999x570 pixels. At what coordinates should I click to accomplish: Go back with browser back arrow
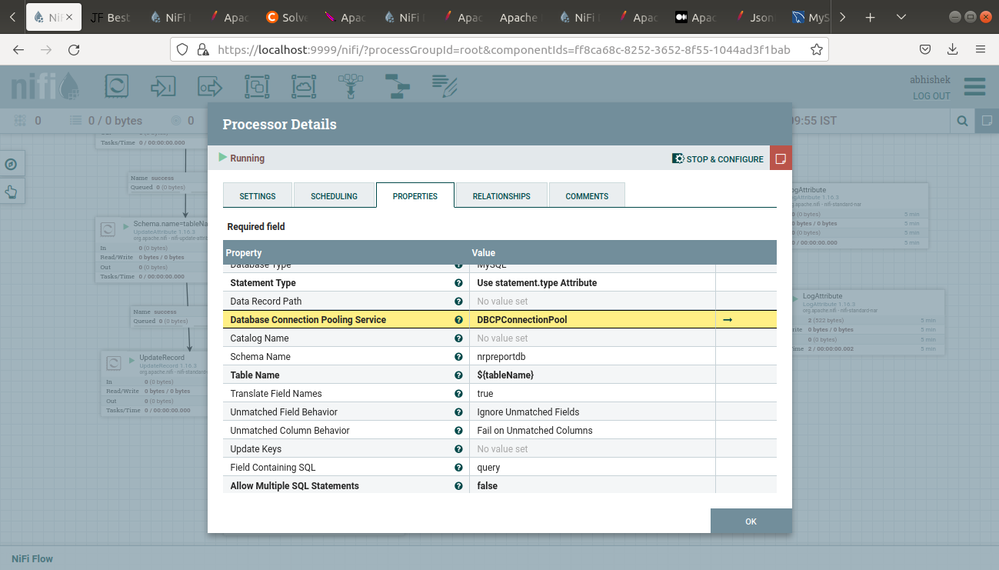tap(18, 50)
